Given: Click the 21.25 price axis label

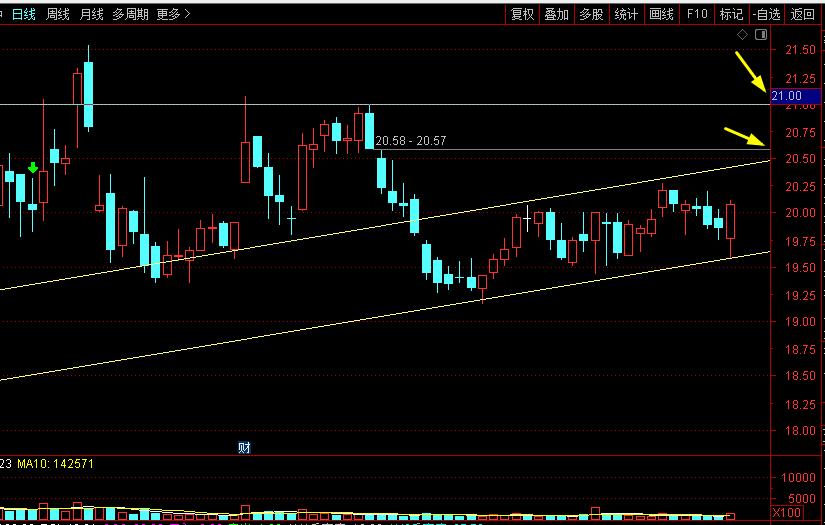Looking at the screenshot, I should pos(800,79).
